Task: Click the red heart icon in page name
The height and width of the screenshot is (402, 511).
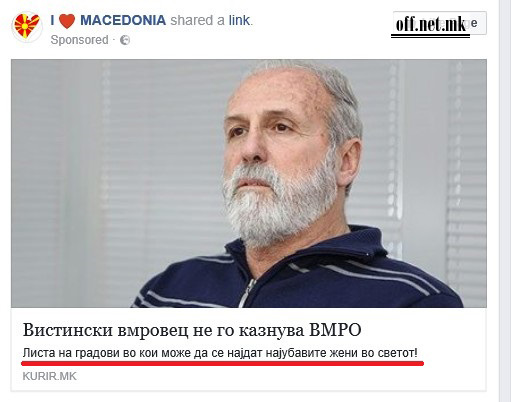Action: (x=67, y=21)
